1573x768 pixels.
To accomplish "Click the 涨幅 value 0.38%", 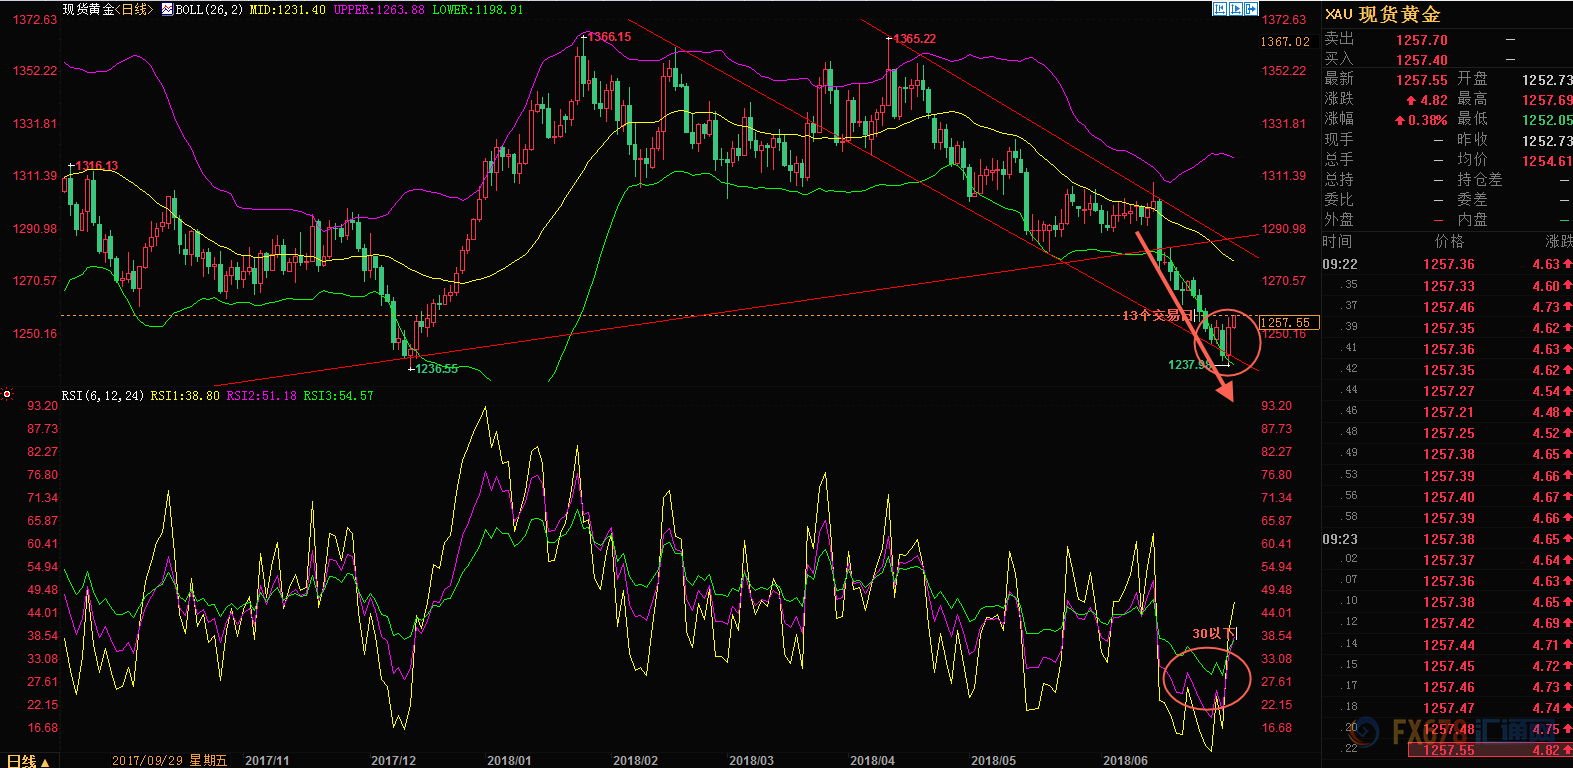I will (x=1428, y=120).
